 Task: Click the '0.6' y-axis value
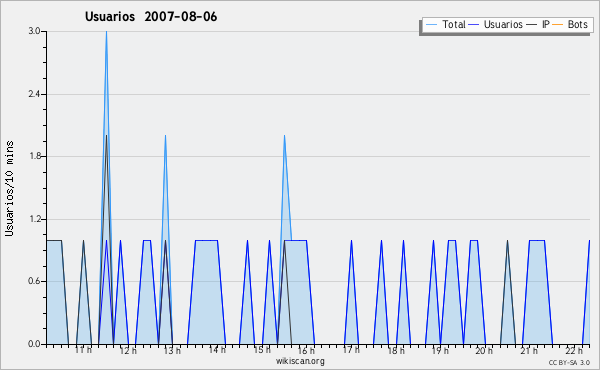click(x=34, y=281)
